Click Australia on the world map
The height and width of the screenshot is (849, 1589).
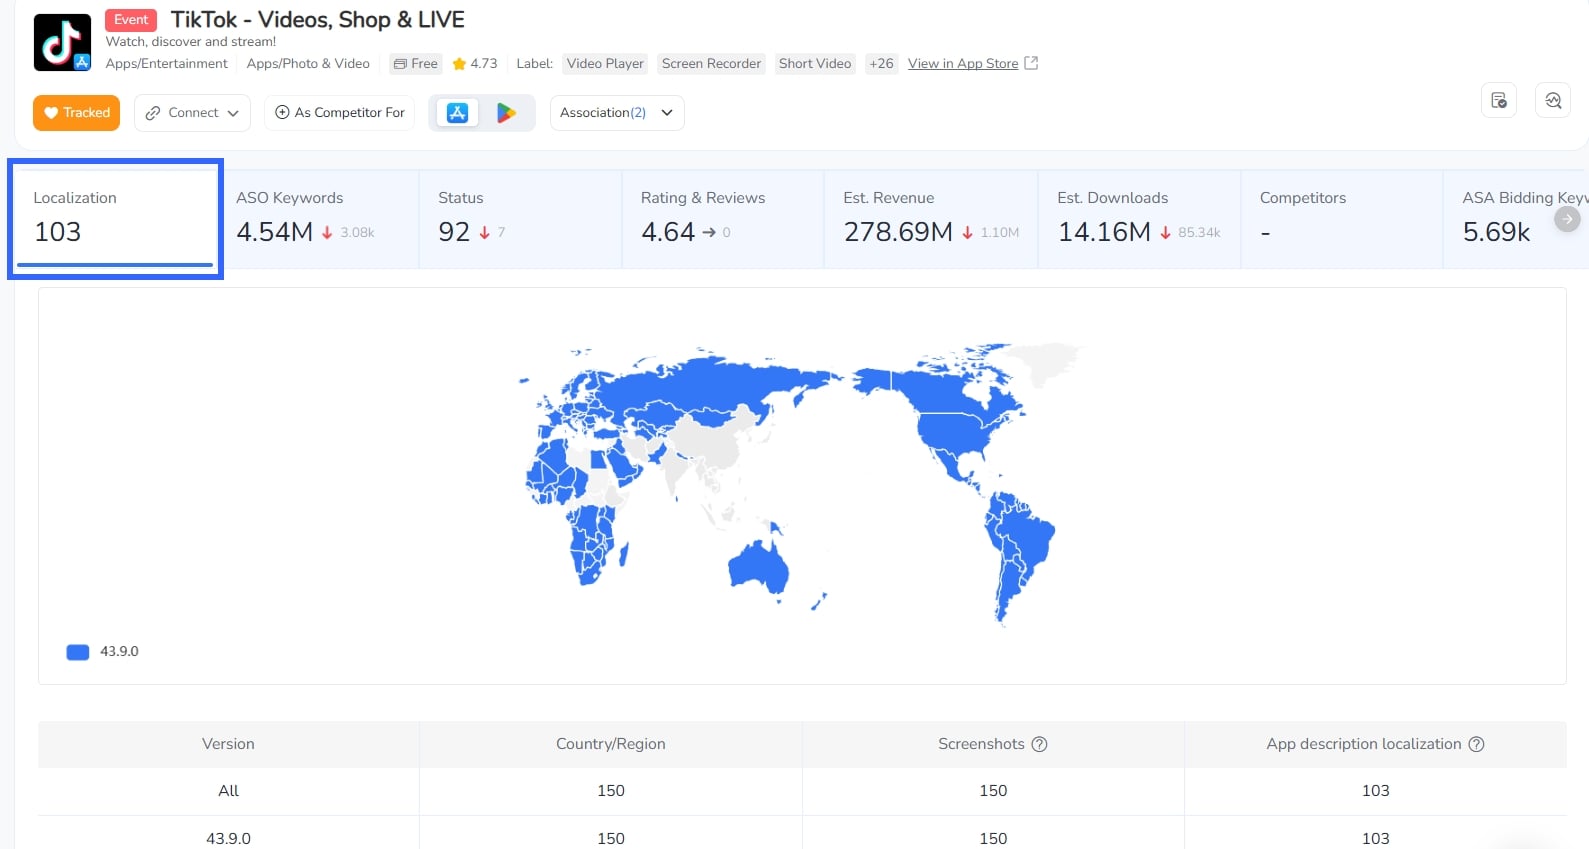coord(760,567)
